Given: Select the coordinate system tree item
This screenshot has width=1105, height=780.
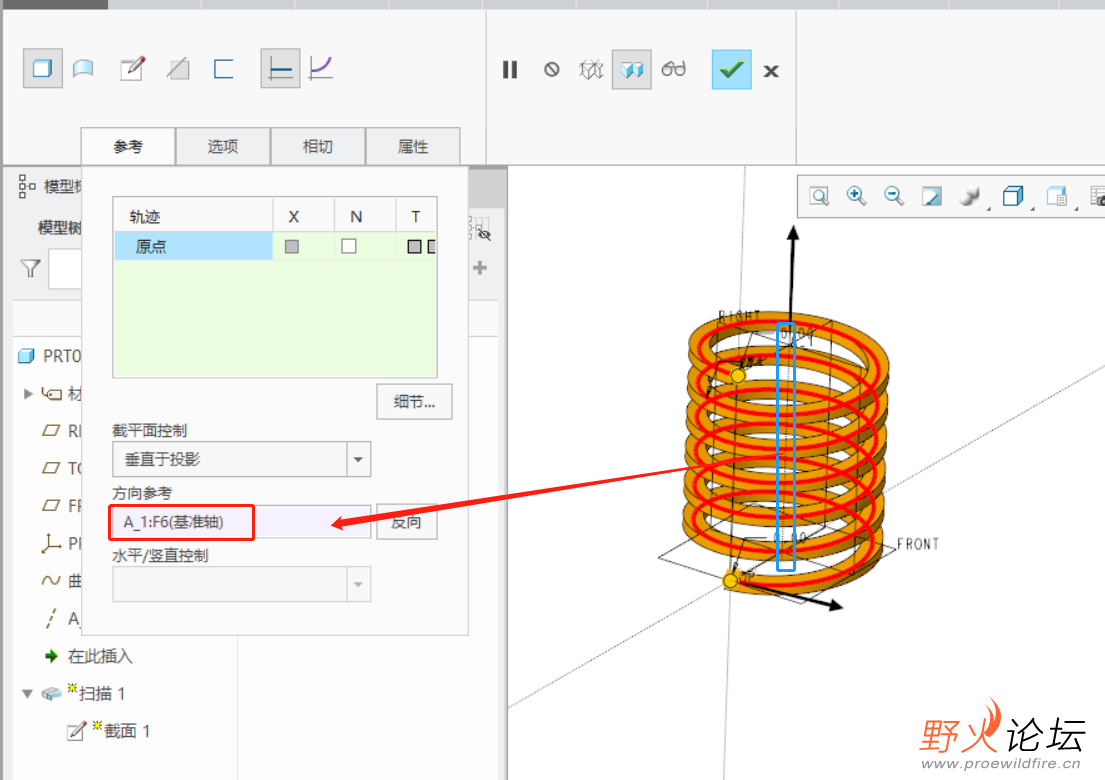Looking at the screenshot, I should [62, 543].
